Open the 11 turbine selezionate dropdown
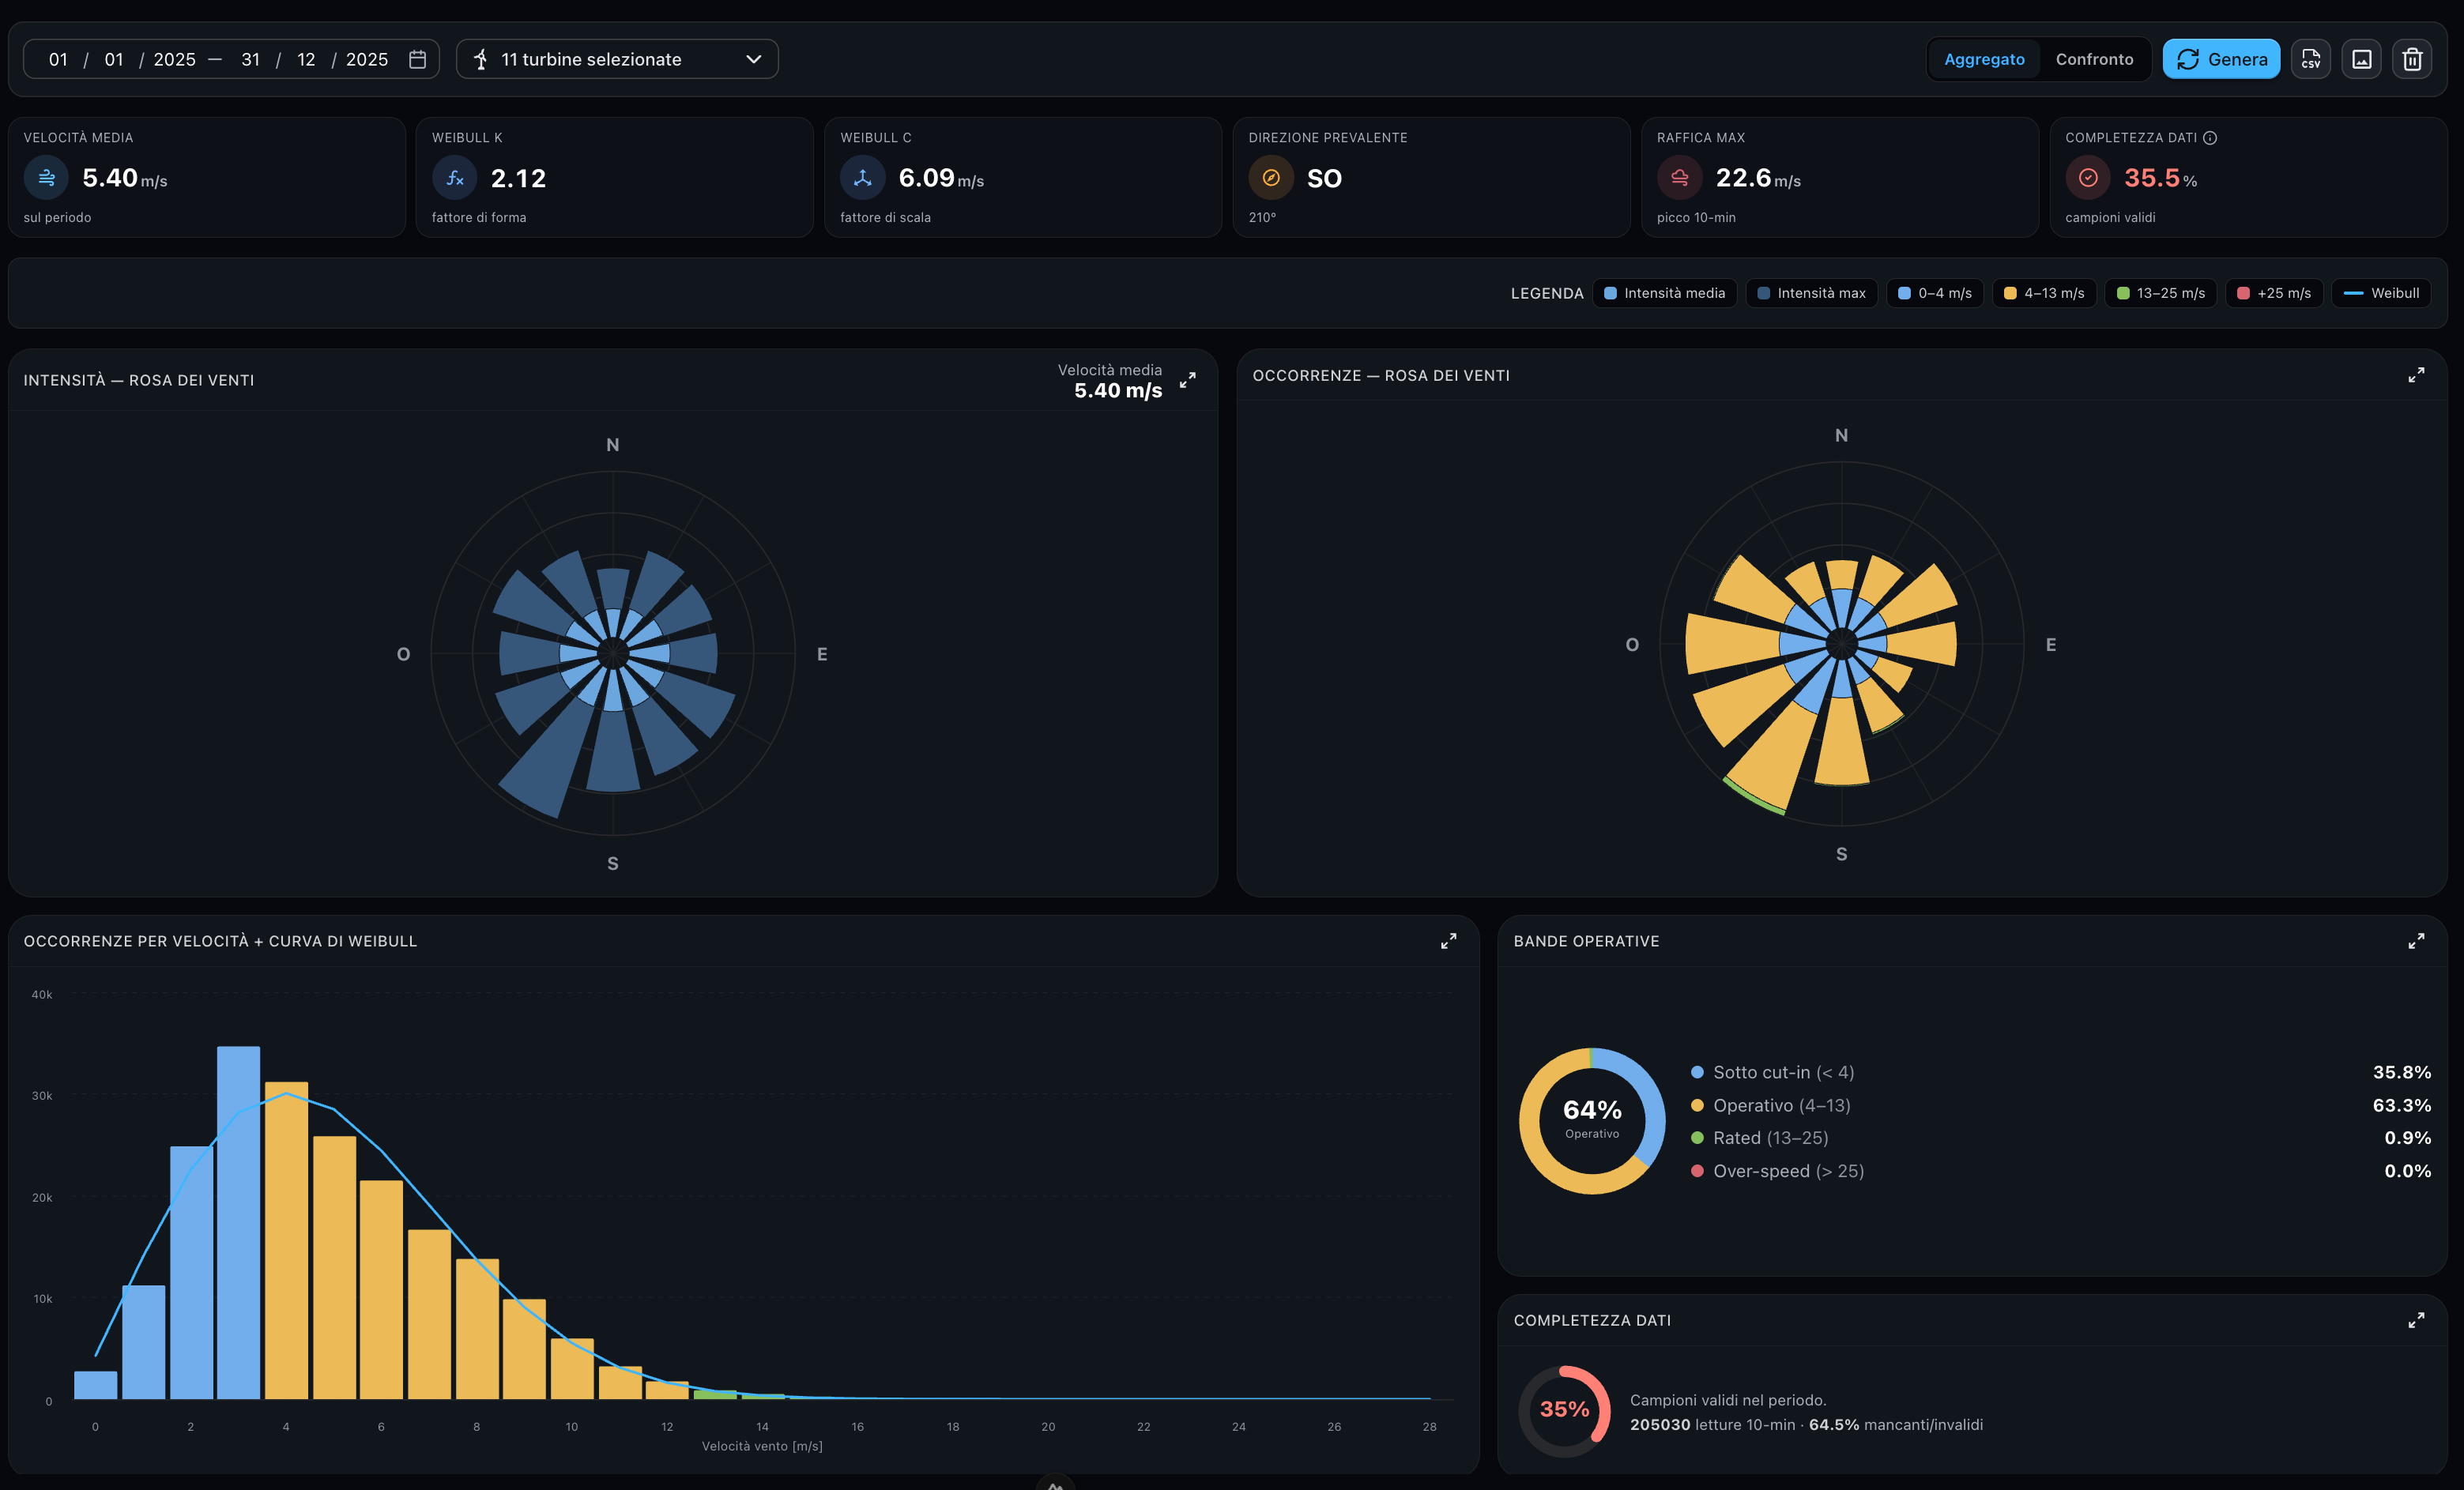 tap(617, 59)
